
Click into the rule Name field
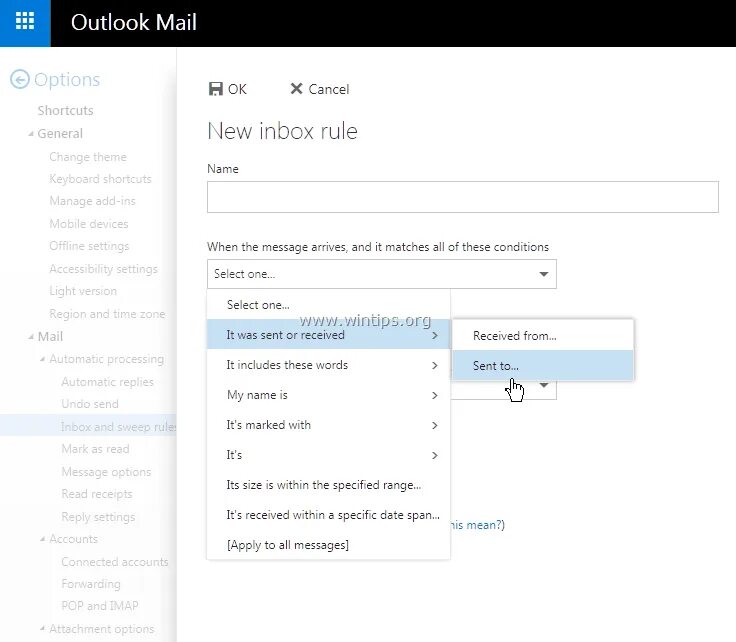462,197
